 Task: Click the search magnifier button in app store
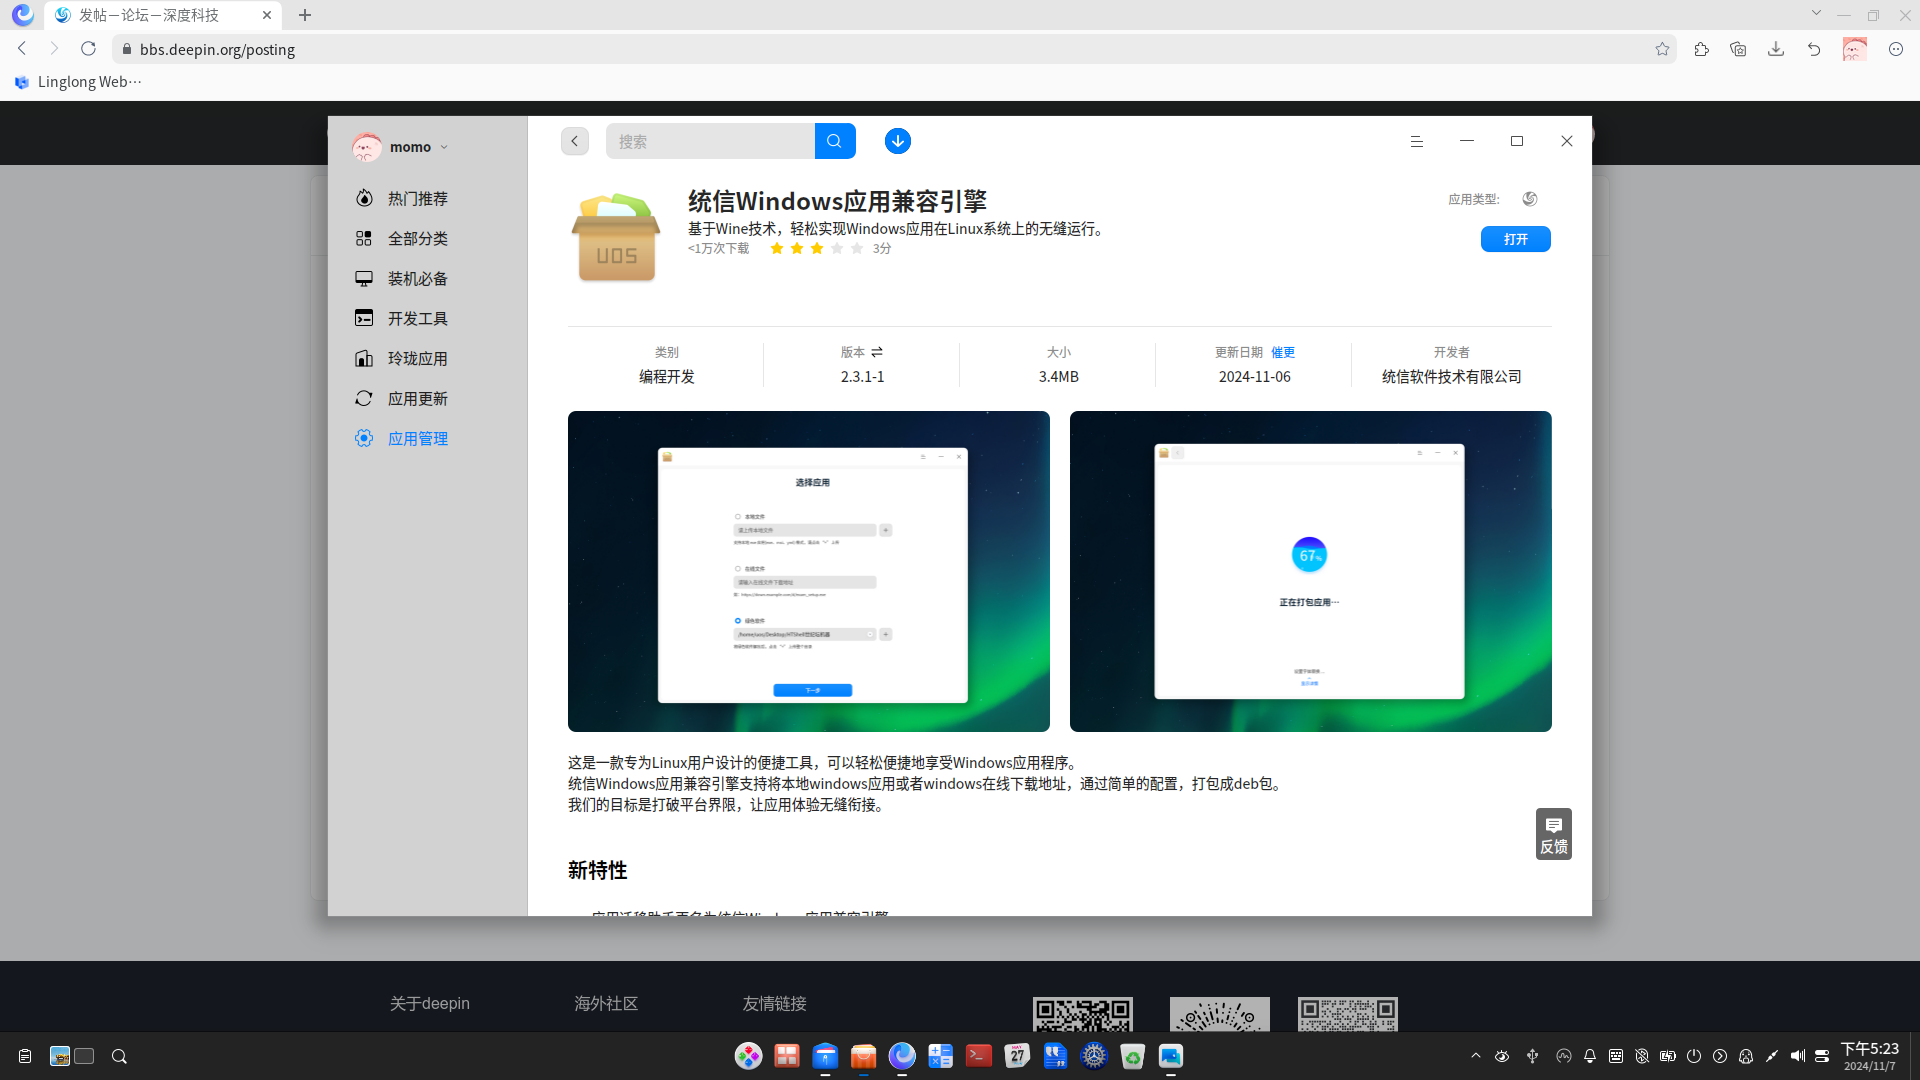834,141
